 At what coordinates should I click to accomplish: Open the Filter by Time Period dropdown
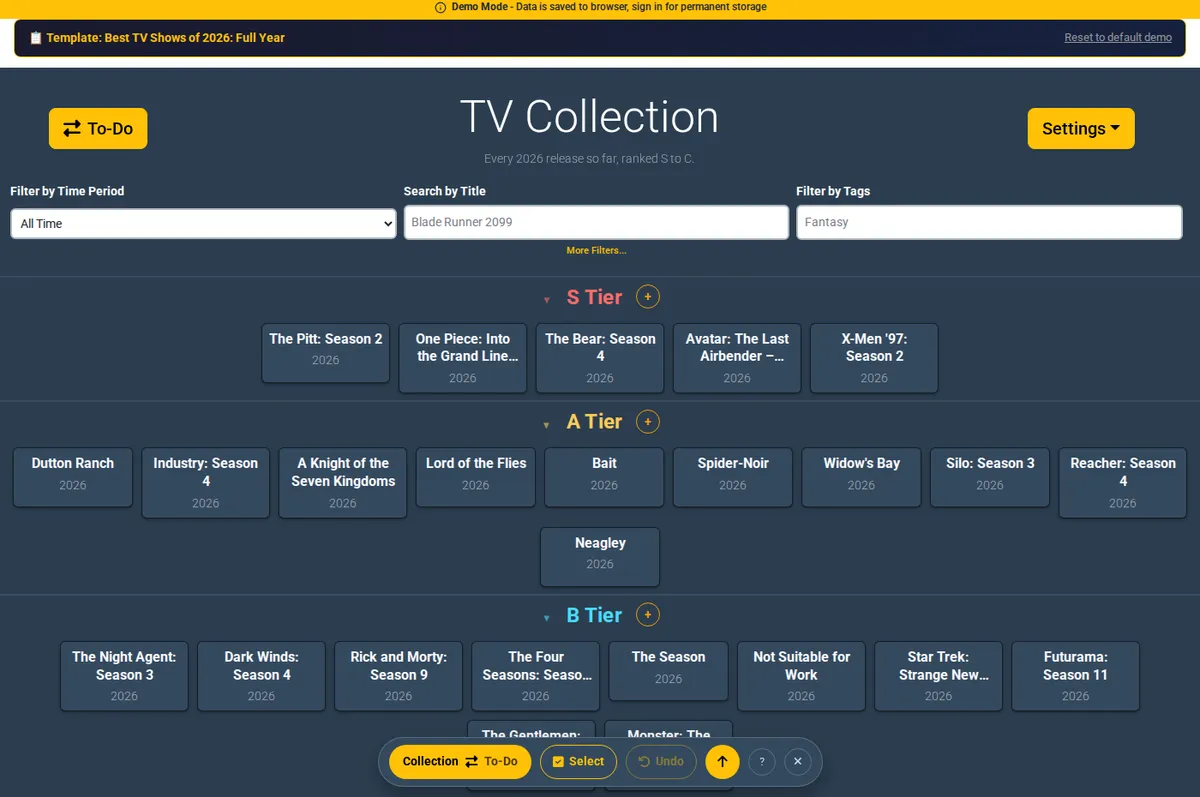(x=203, y=223)
